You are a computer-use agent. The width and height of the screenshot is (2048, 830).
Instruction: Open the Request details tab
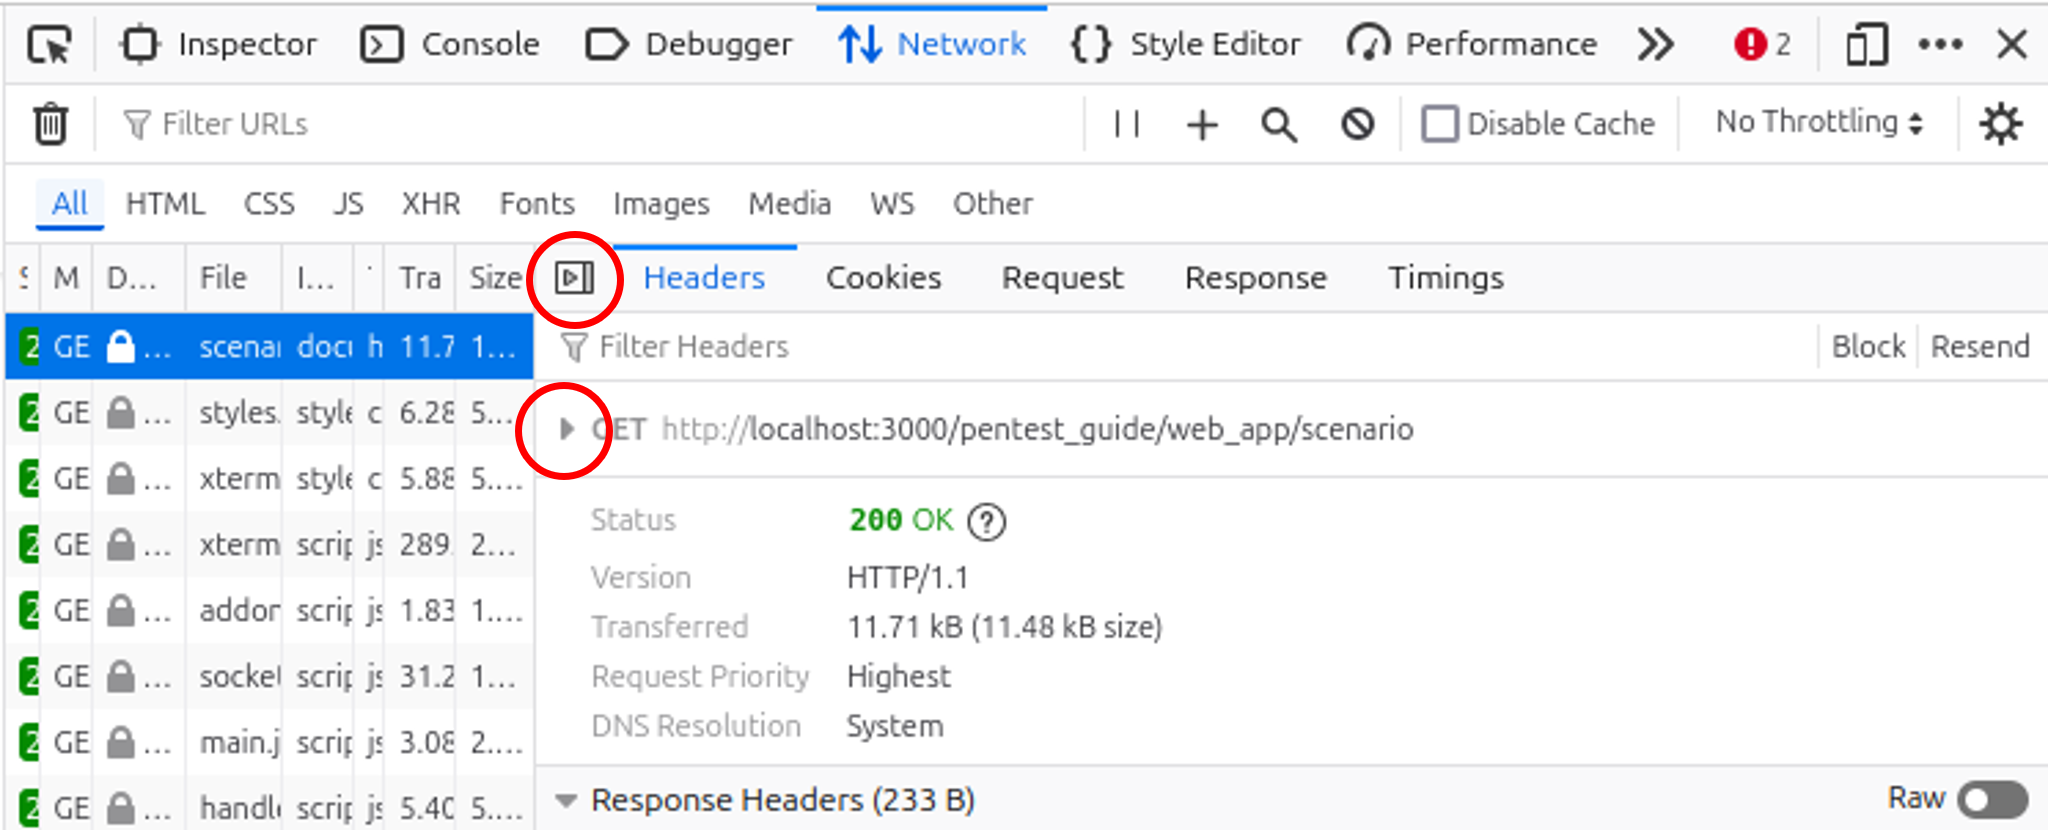click(1062, 278)
